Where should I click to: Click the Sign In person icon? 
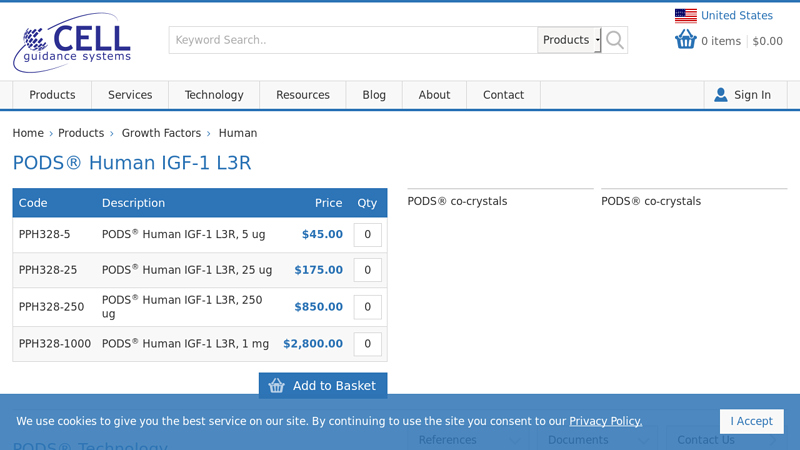coord(720,95)
